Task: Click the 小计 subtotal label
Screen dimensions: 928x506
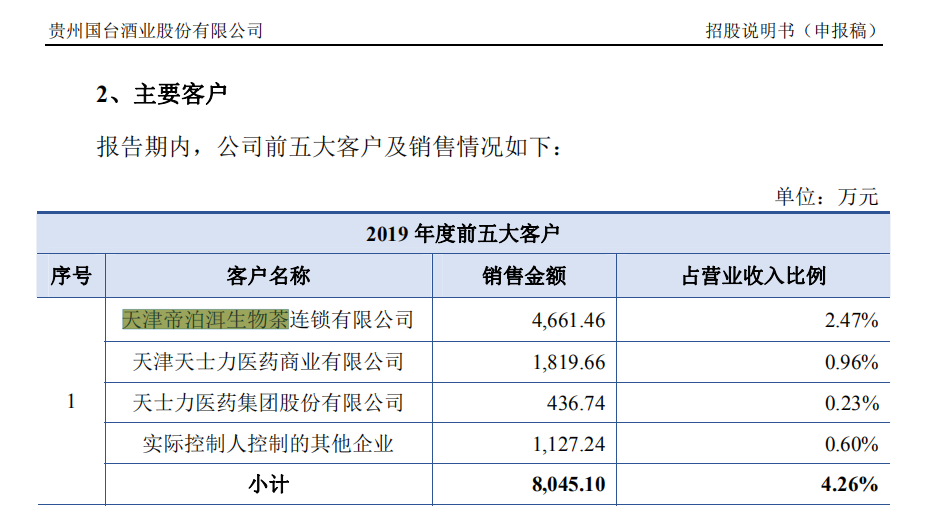Action: (269, 485)
